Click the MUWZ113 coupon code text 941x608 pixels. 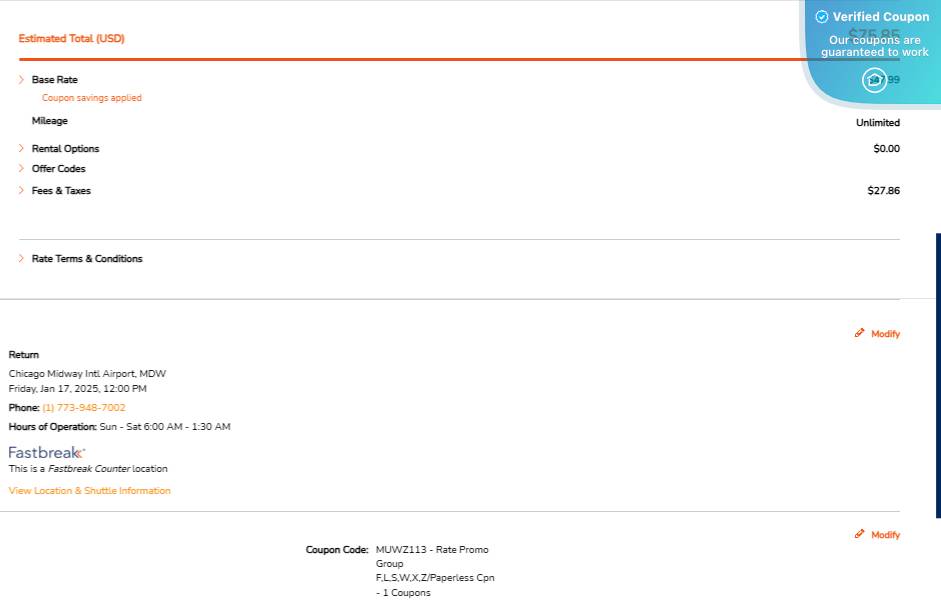pyautogui.click(x=395, y=550)
